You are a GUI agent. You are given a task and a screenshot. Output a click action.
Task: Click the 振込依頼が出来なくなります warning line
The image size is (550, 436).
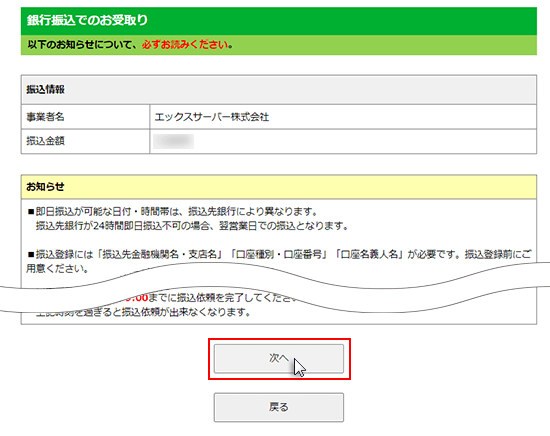click(x=143, y=312)
